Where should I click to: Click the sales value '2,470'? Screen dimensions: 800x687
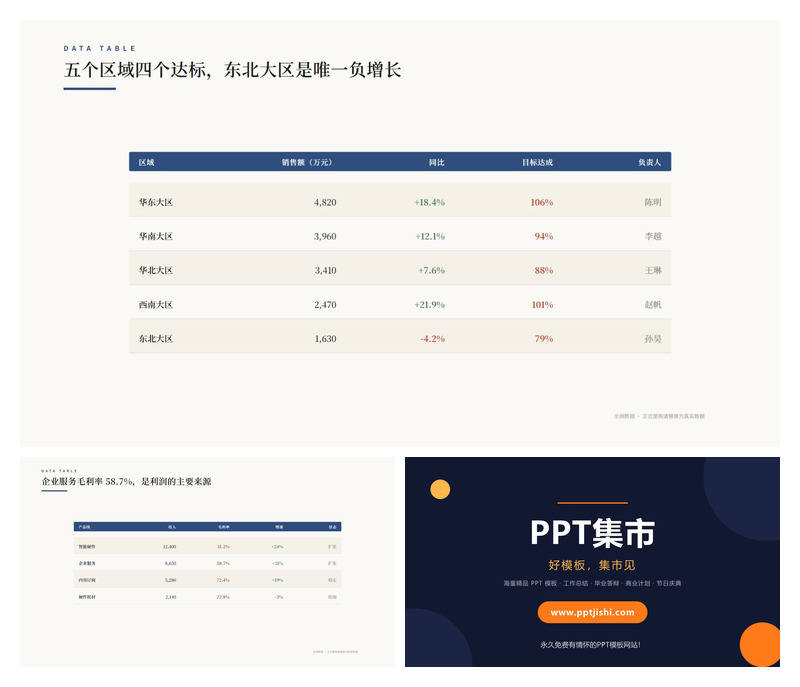click(x=325, y=304)
